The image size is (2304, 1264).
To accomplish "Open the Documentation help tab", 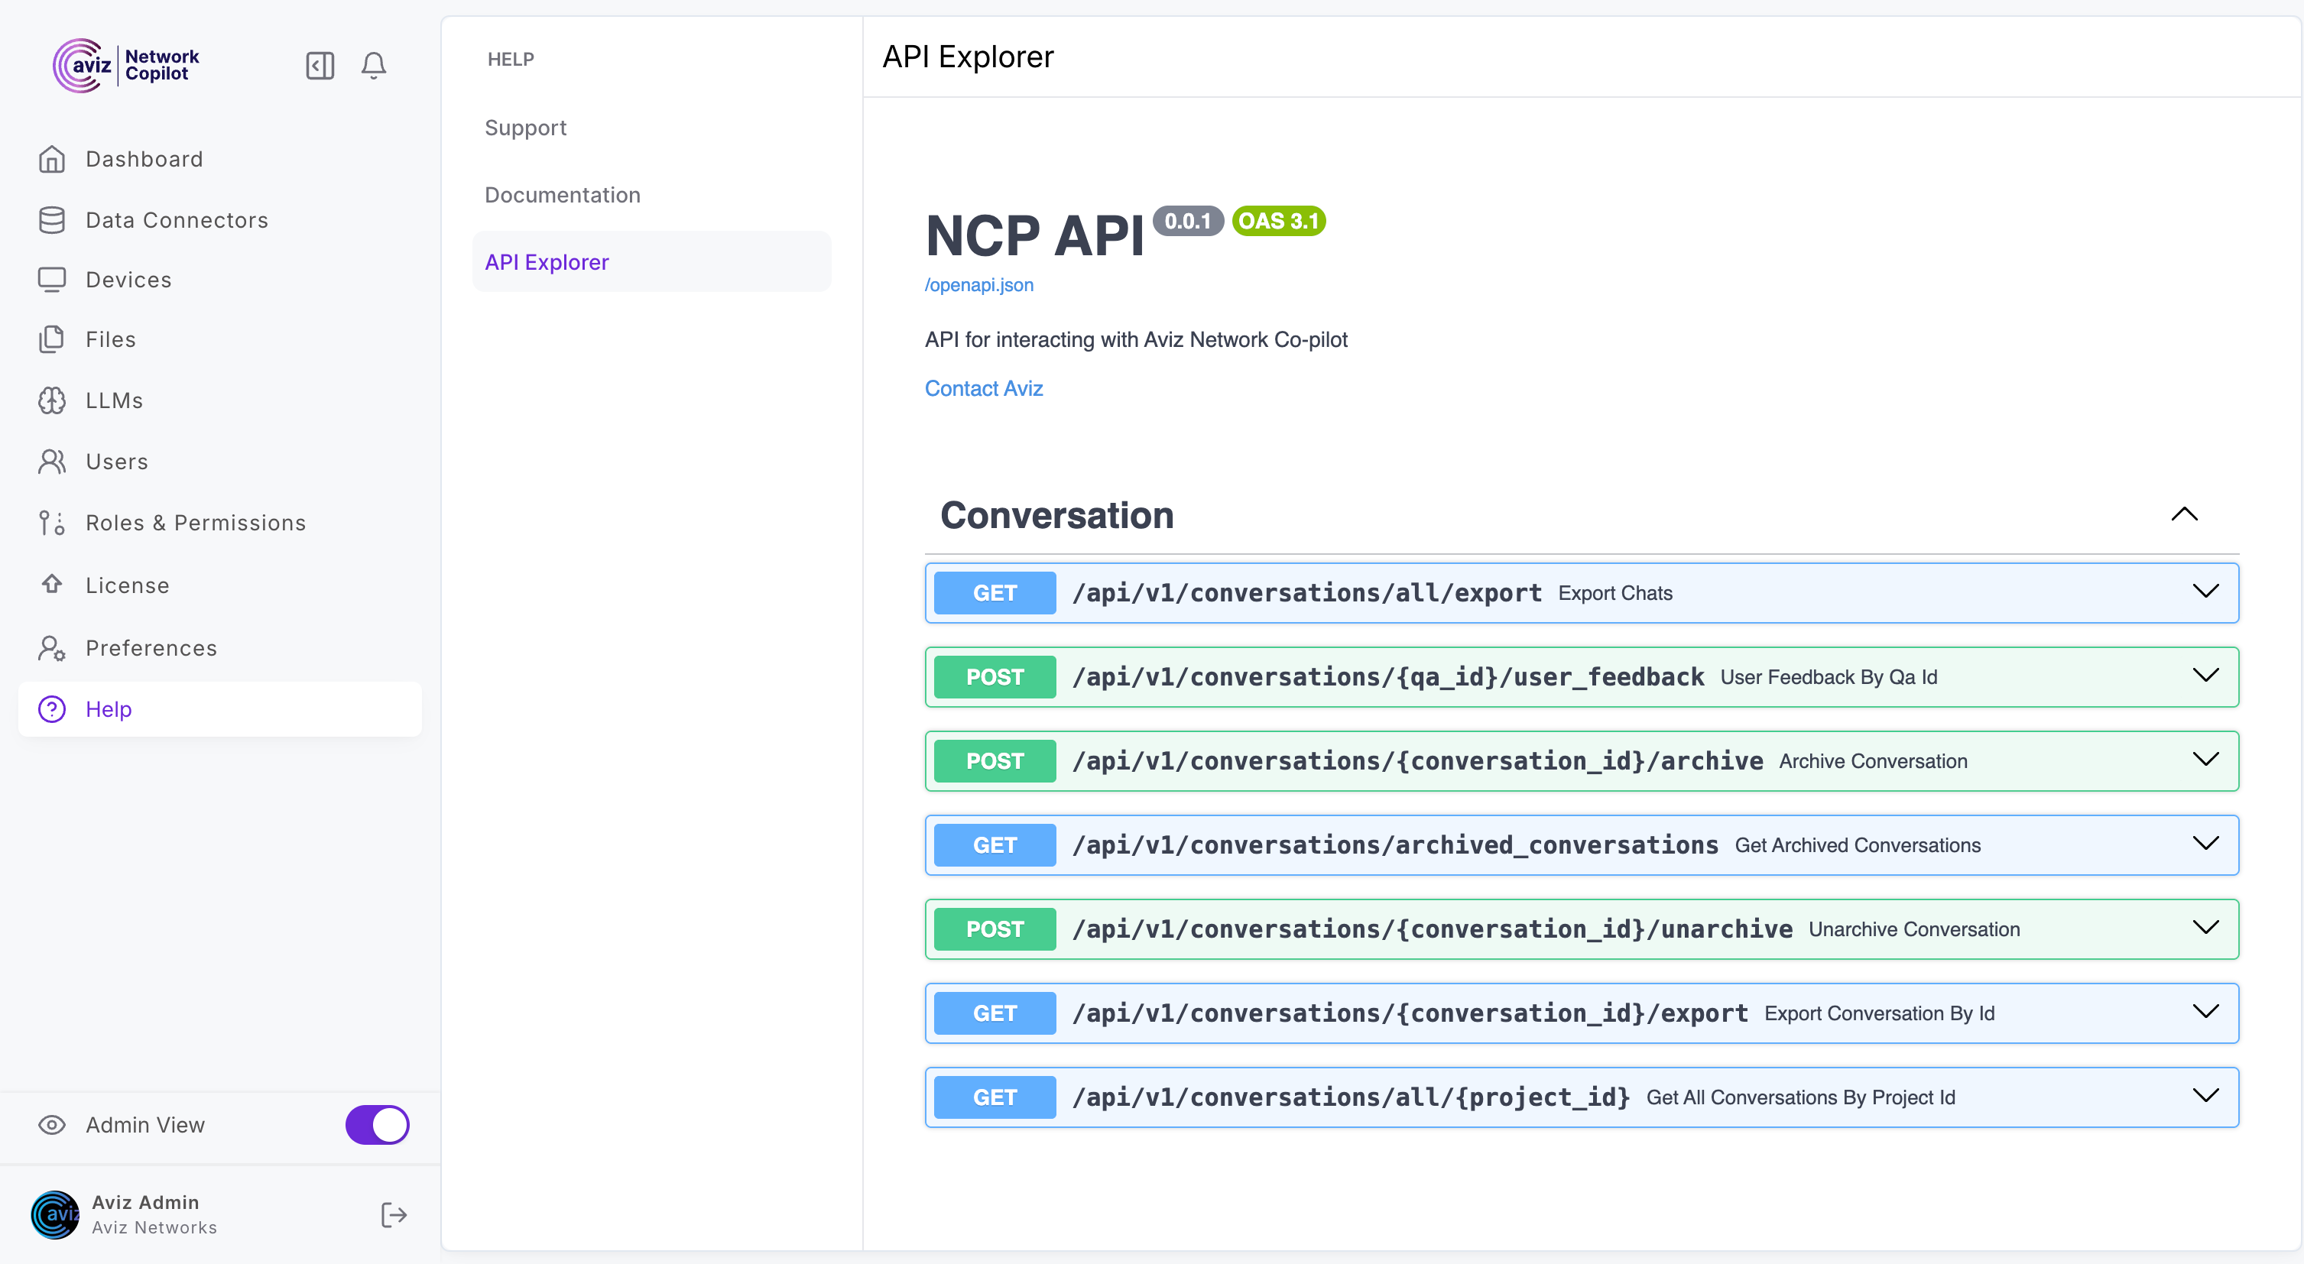I will (x=562, y=195).
